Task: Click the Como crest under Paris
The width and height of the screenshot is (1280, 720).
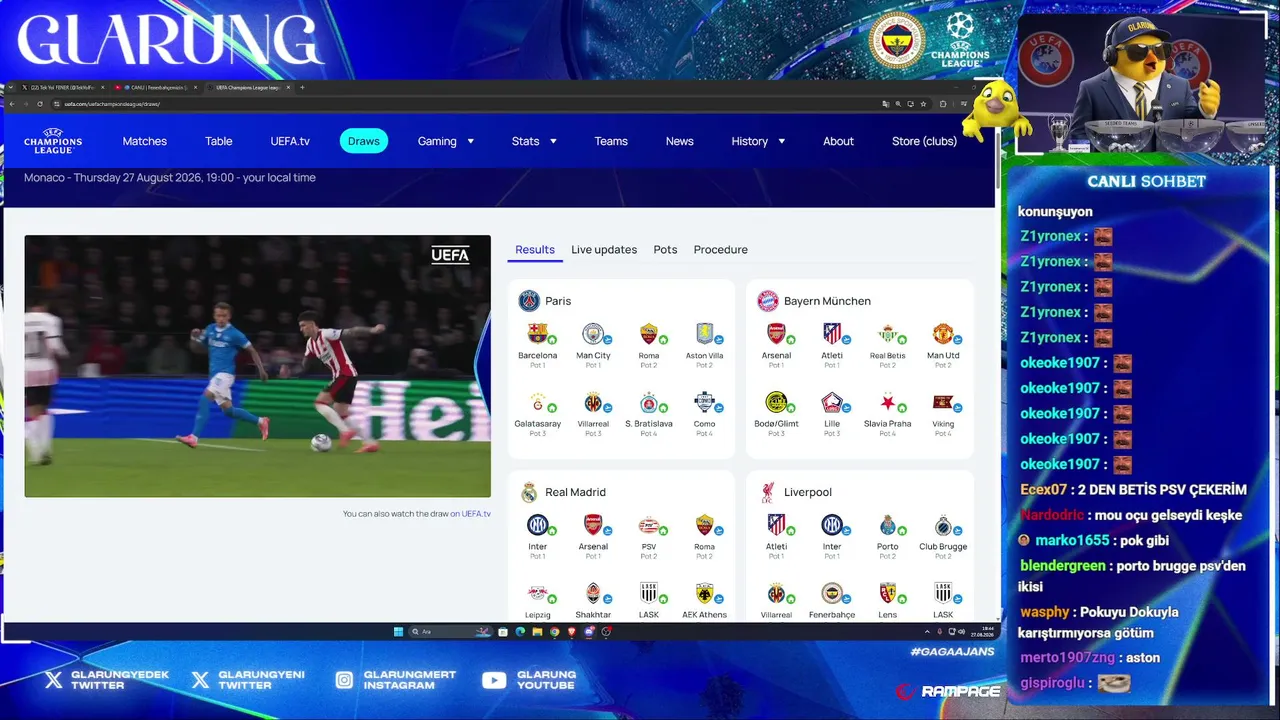Action: click(x=704, y=402)
